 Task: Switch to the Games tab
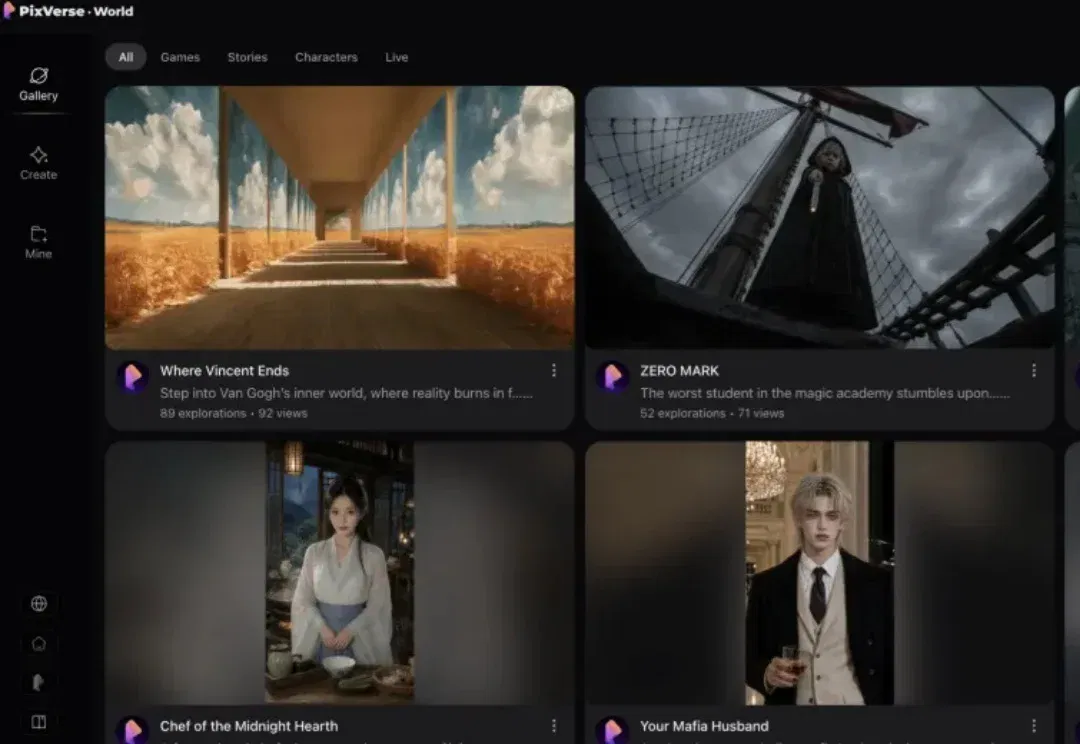pyautogui.click(x=180, y=57)
